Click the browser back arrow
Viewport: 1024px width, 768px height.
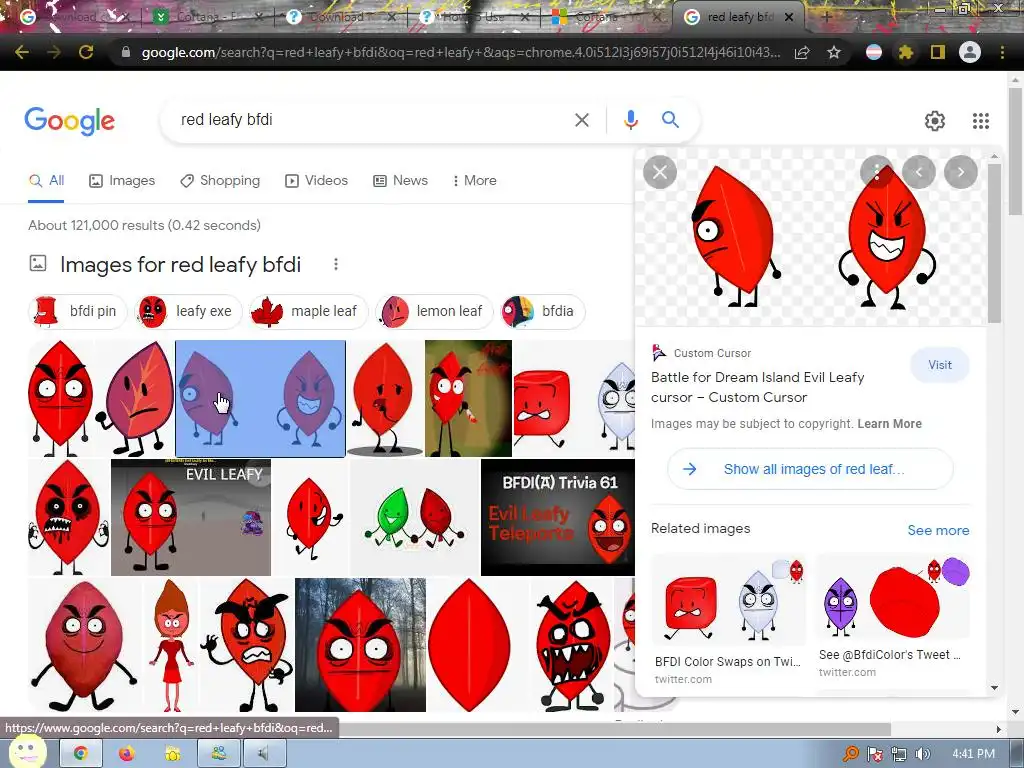[22, 52]
